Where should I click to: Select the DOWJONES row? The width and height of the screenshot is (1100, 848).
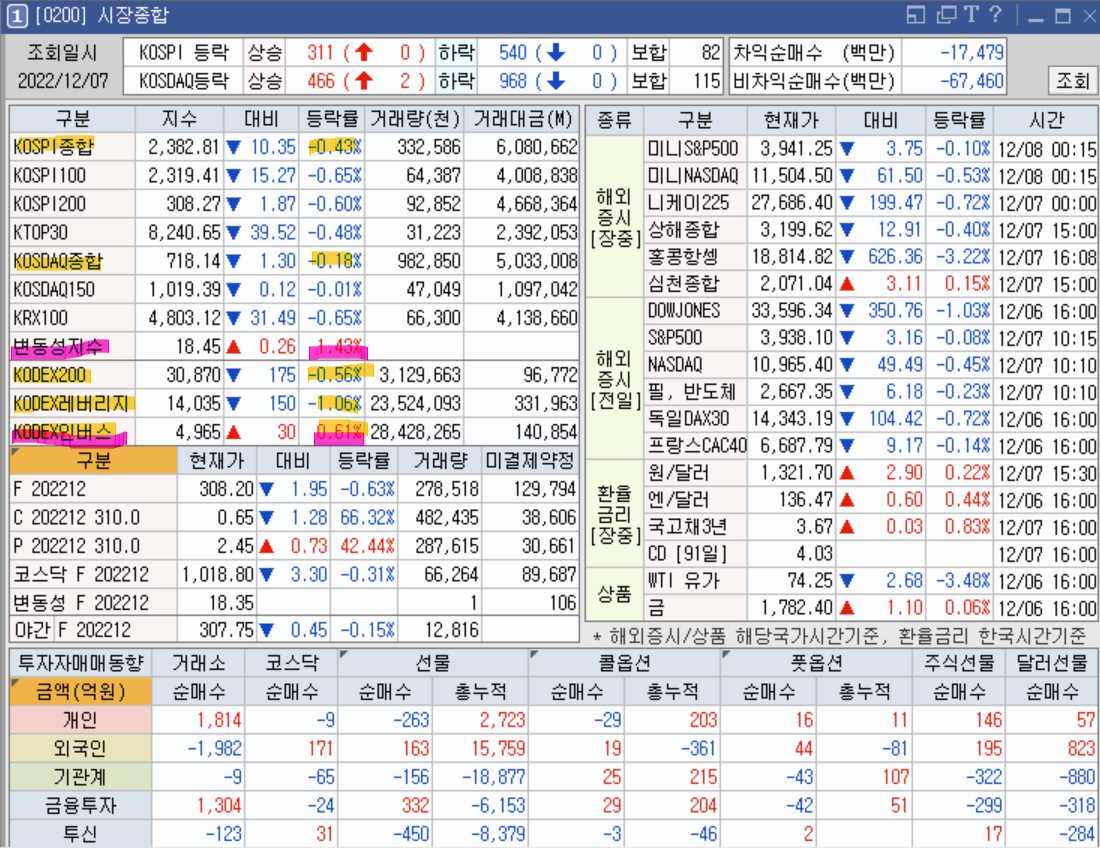pos(871,311)
